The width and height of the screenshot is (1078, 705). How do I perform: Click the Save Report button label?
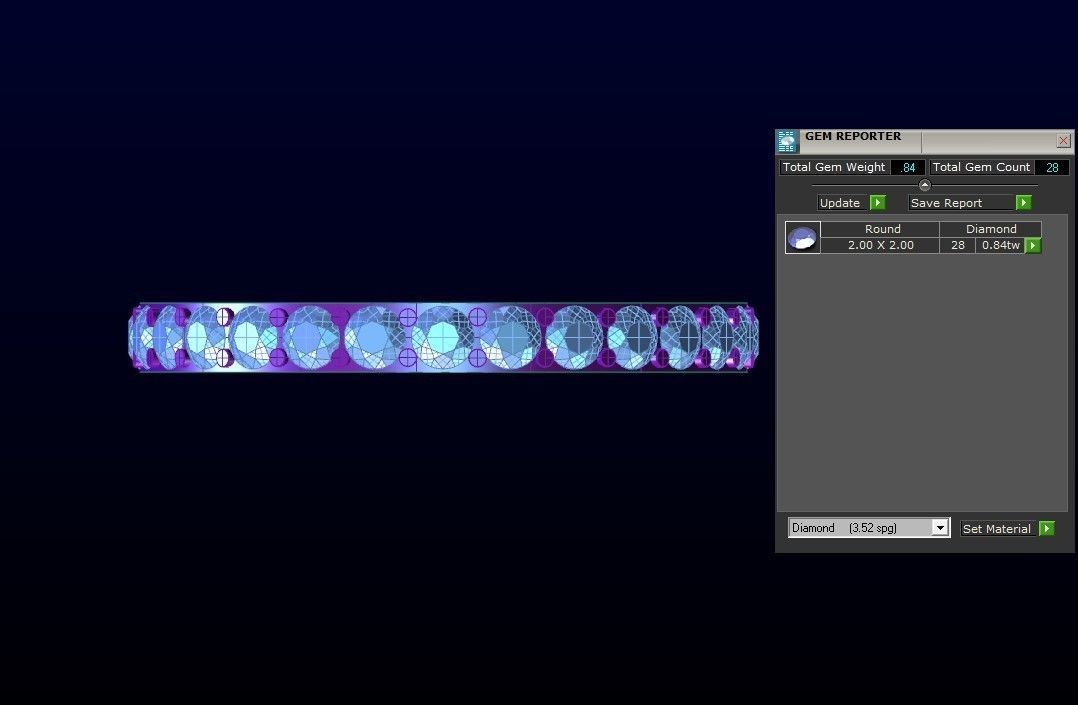click(x=962, y=203)
